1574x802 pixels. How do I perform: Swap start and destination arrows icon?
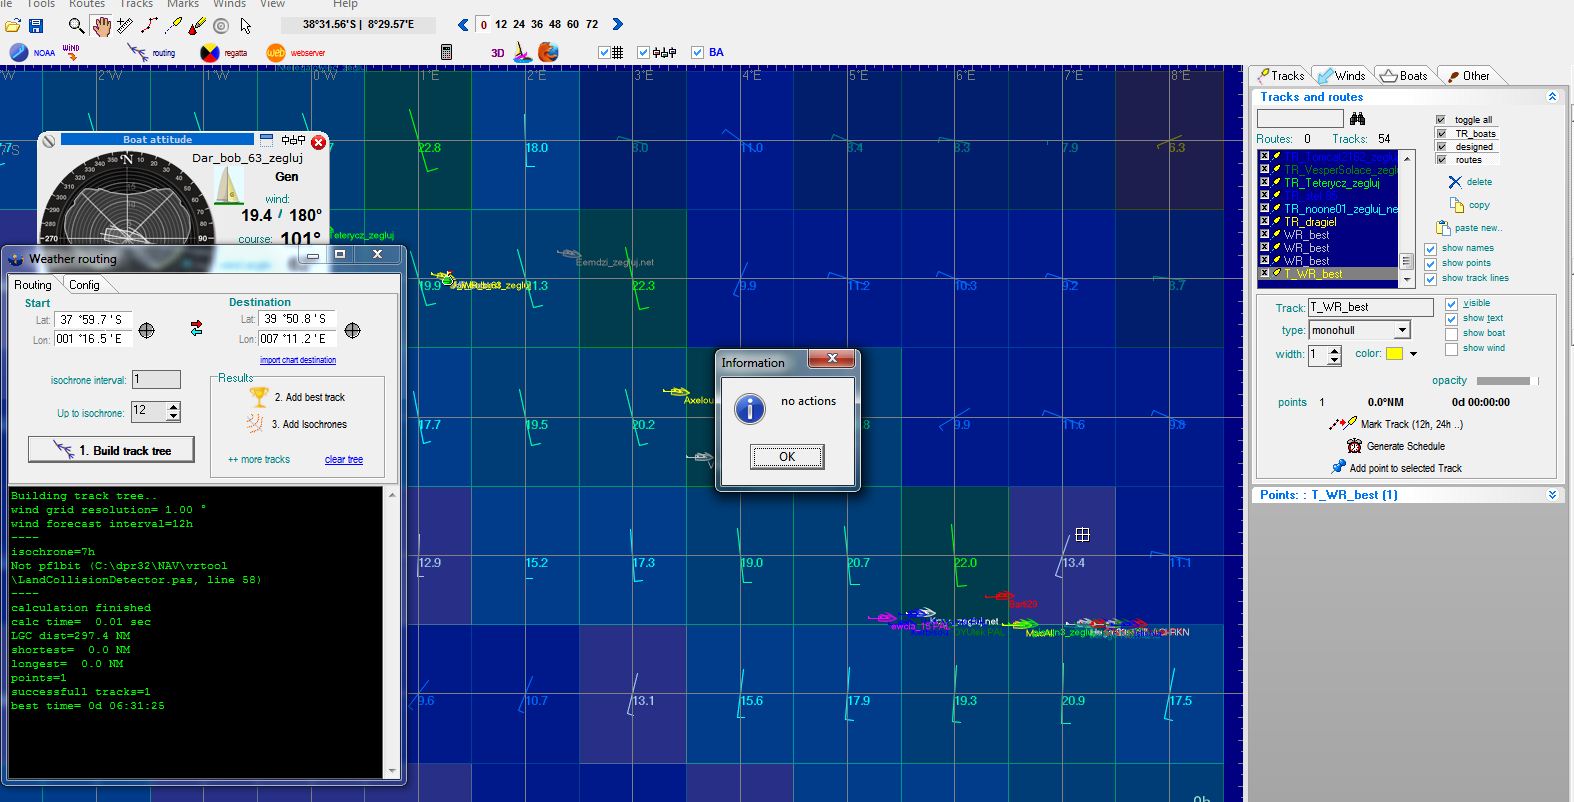[x=196, y=328]
